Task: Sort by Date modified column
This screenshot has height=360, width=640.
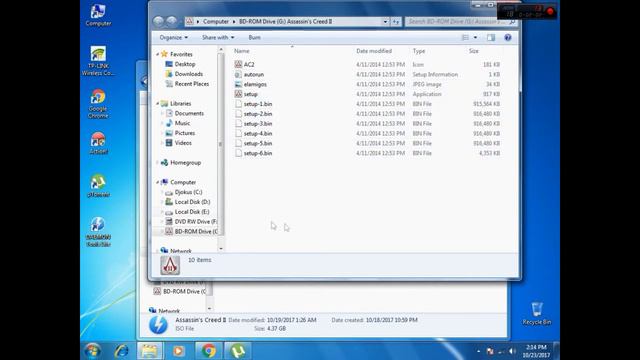Action: [x=374, y=51]
